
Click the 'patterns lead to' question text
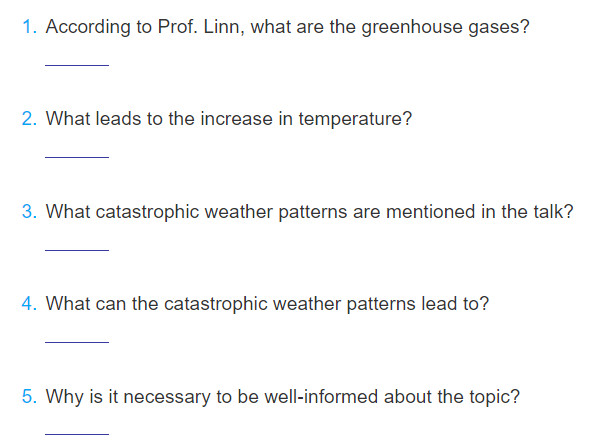267,304
